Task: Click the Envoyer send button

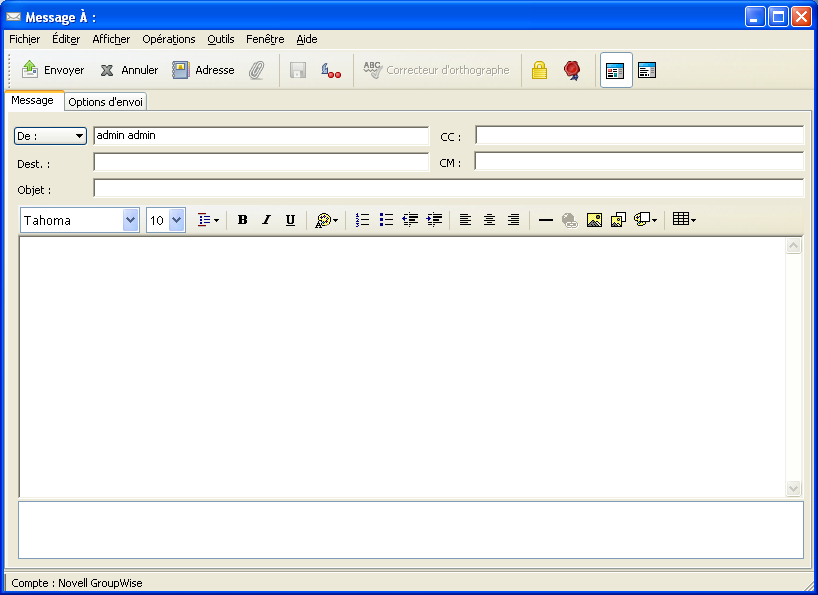Action: [x=53, y=70]
